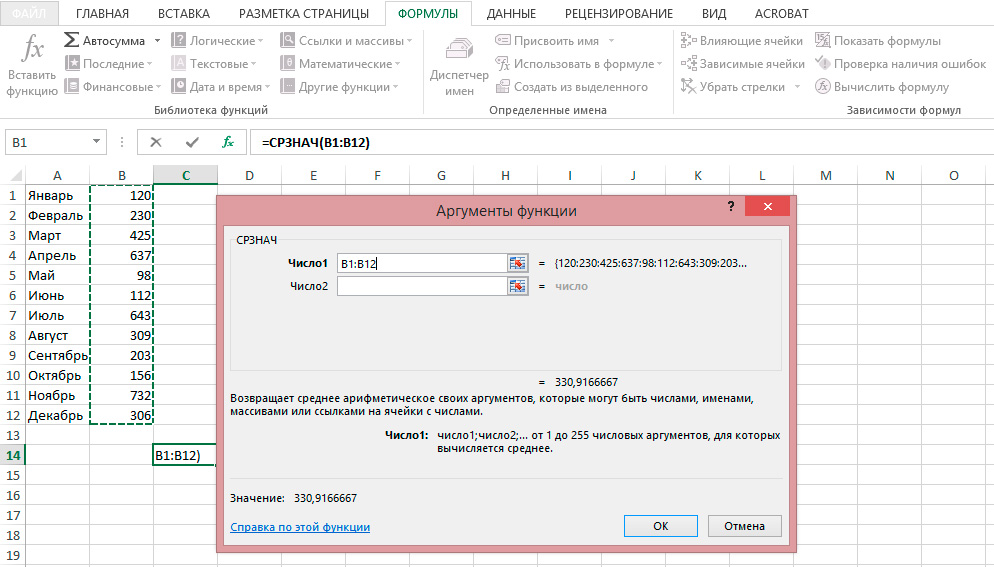Click the fx icon in the formula bar

click(228, 142)
